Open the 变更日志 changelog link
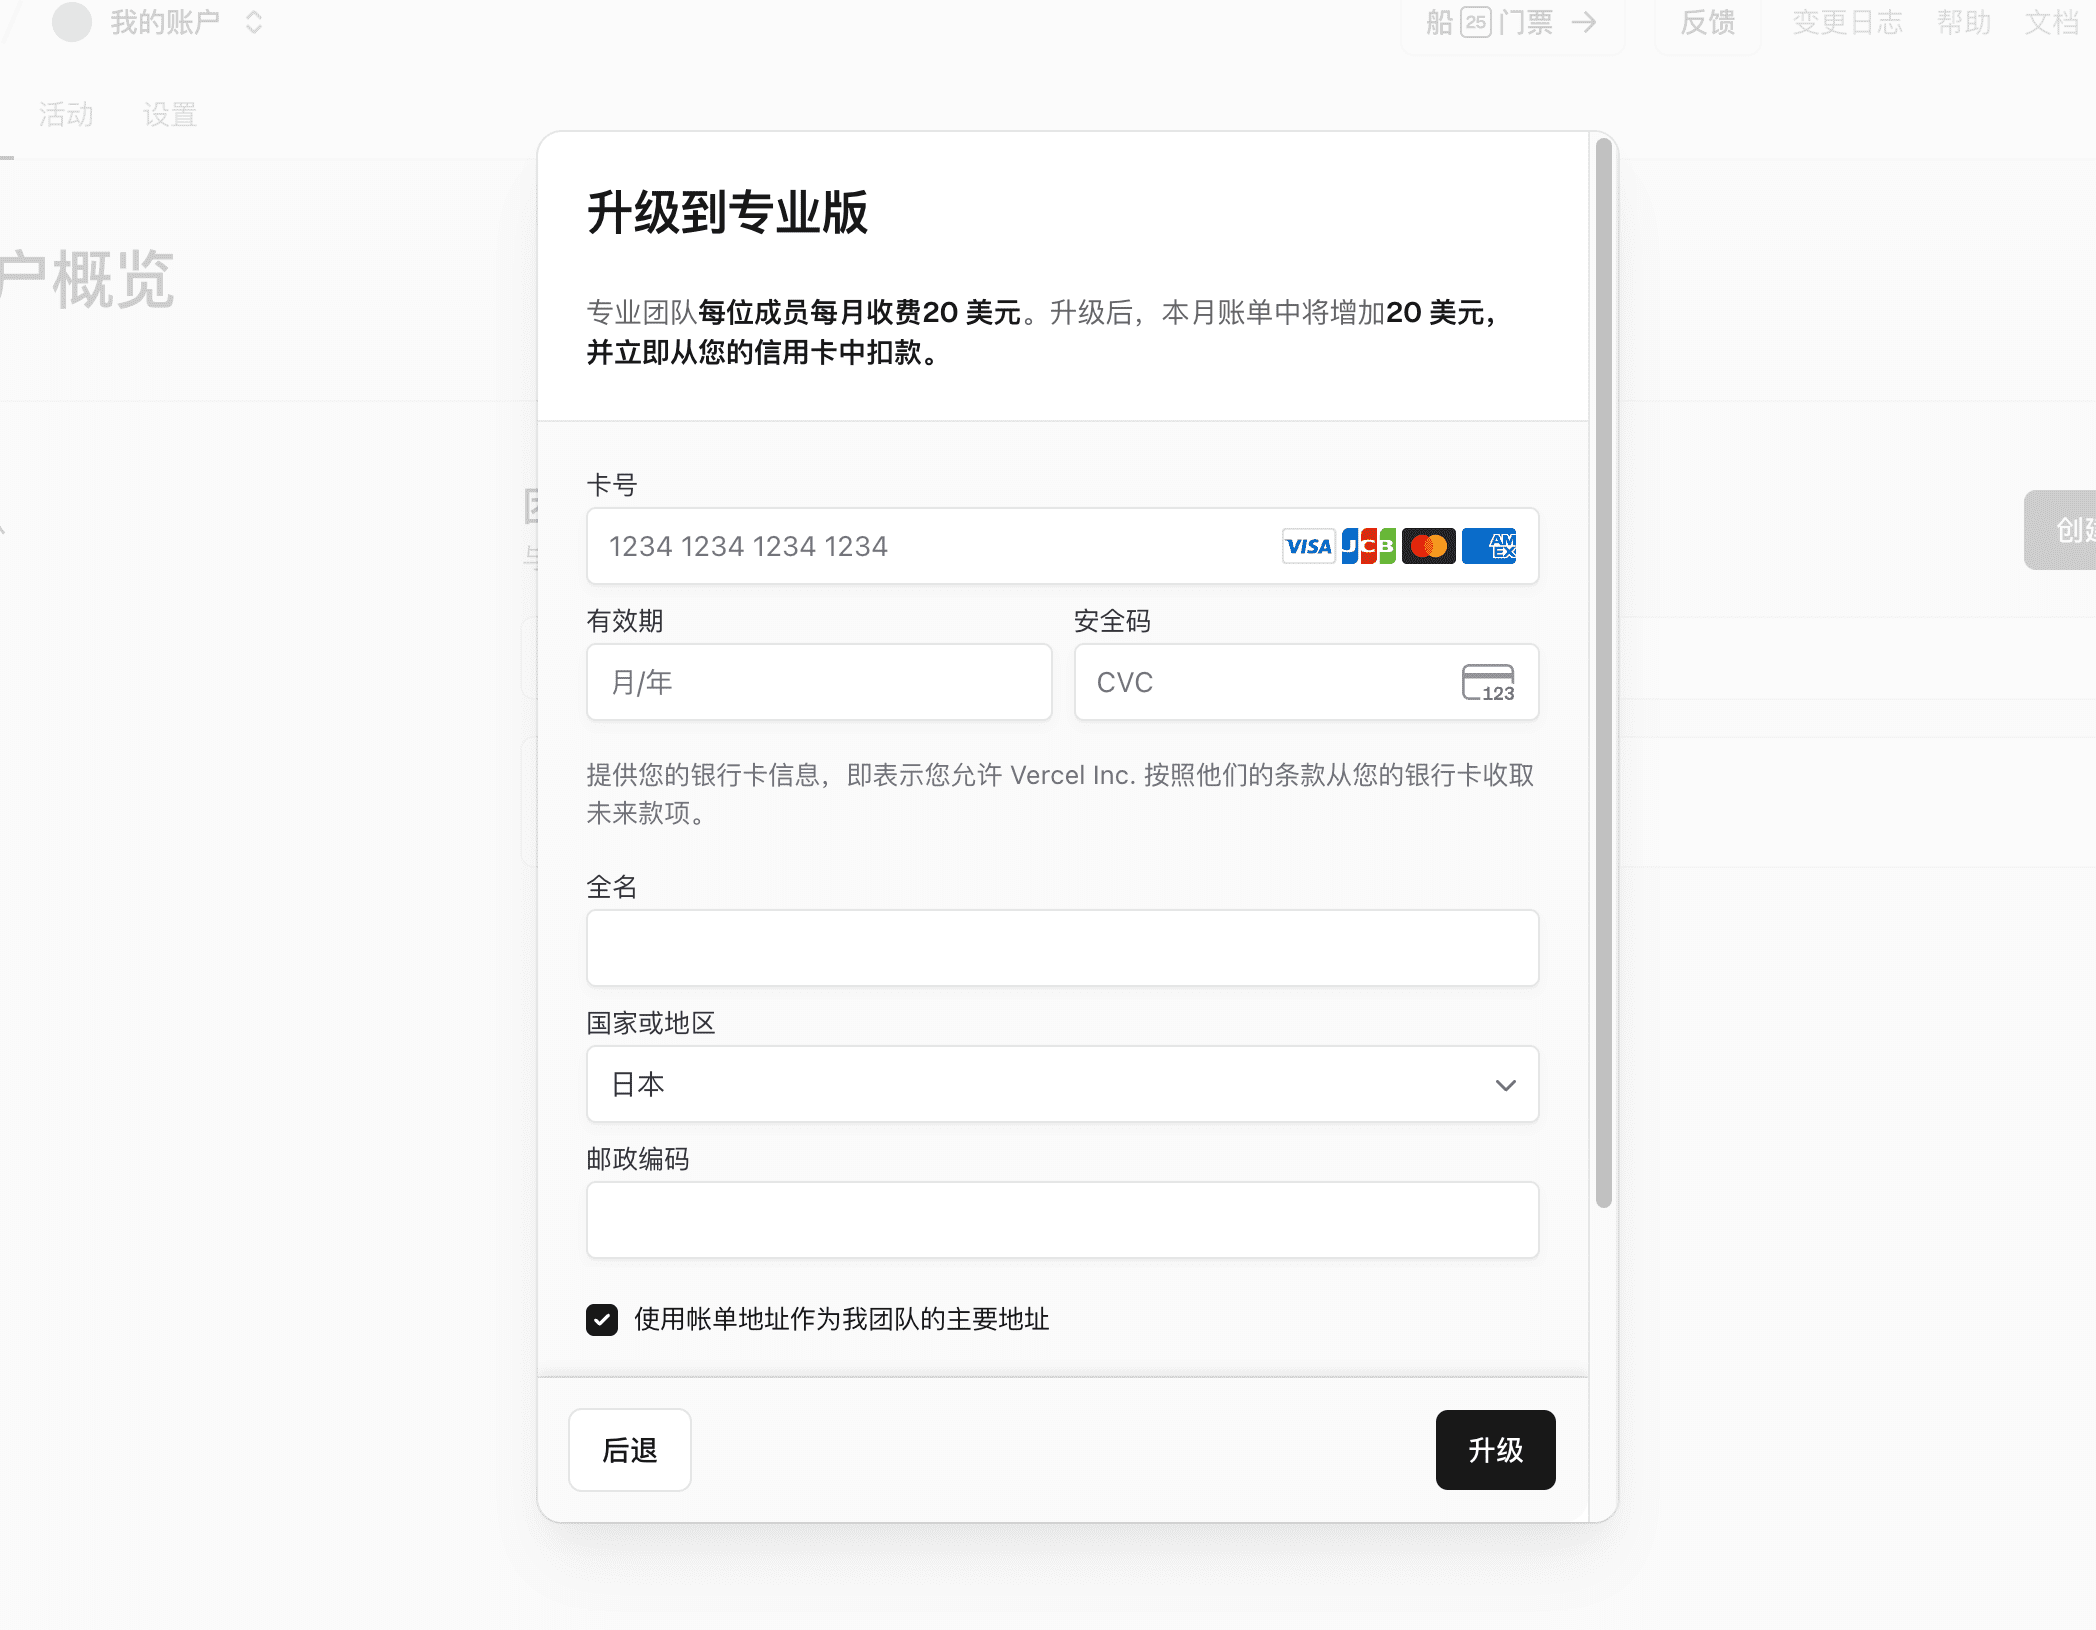 coord(1847,22)
